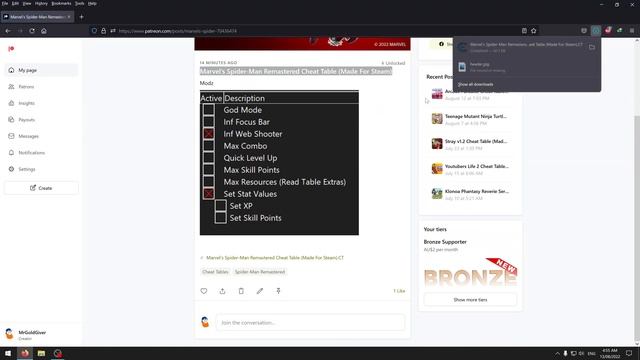This screenshot has width=640, height=360.
Task: Toggle reader view in the address bar
Action: (x=524, y=31)
